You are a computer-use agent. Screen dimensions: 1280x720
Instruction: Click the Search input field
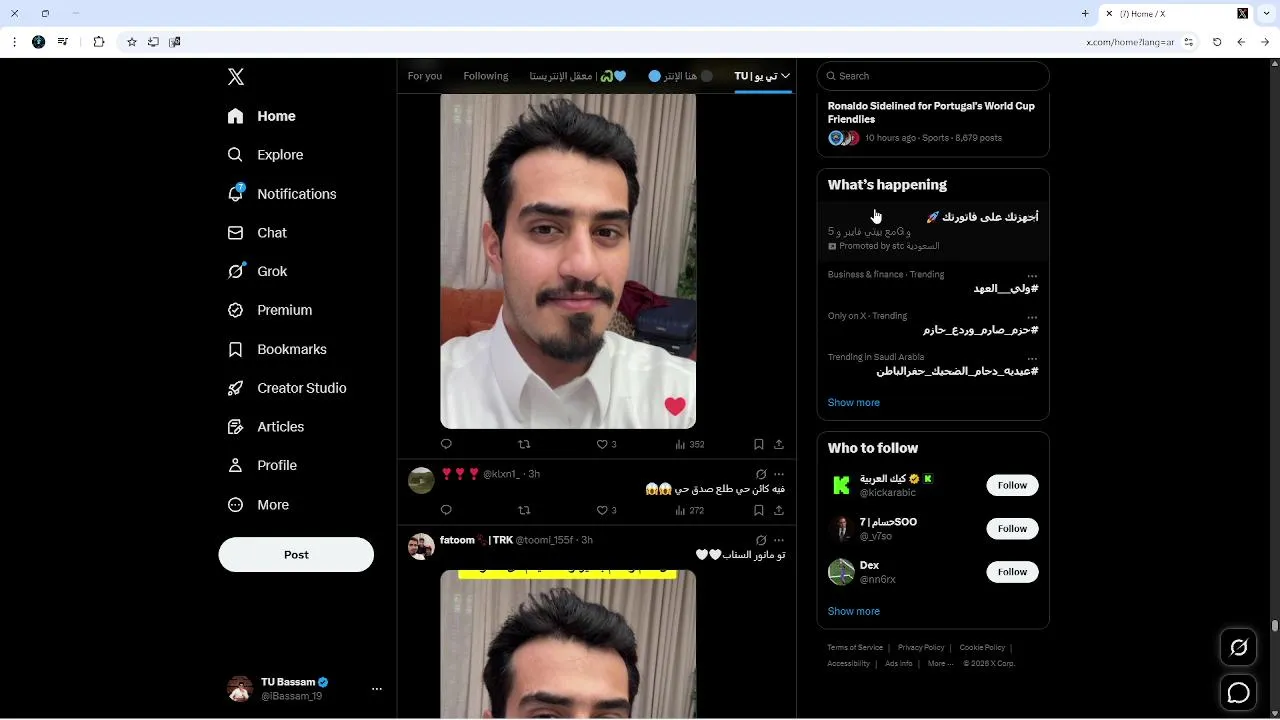(933, 76)
